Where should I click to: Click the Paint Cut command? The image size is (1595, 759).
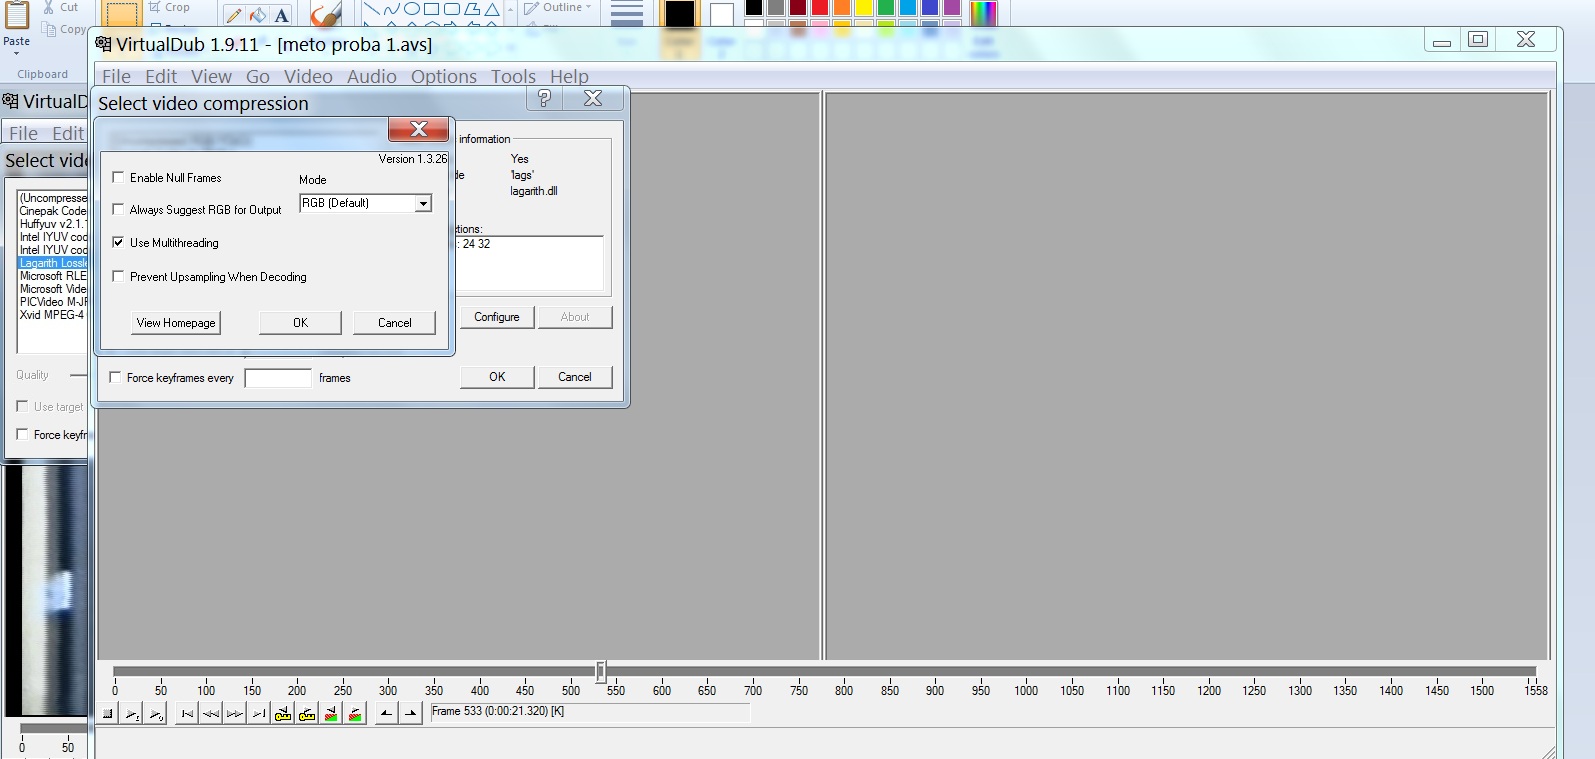60,7
